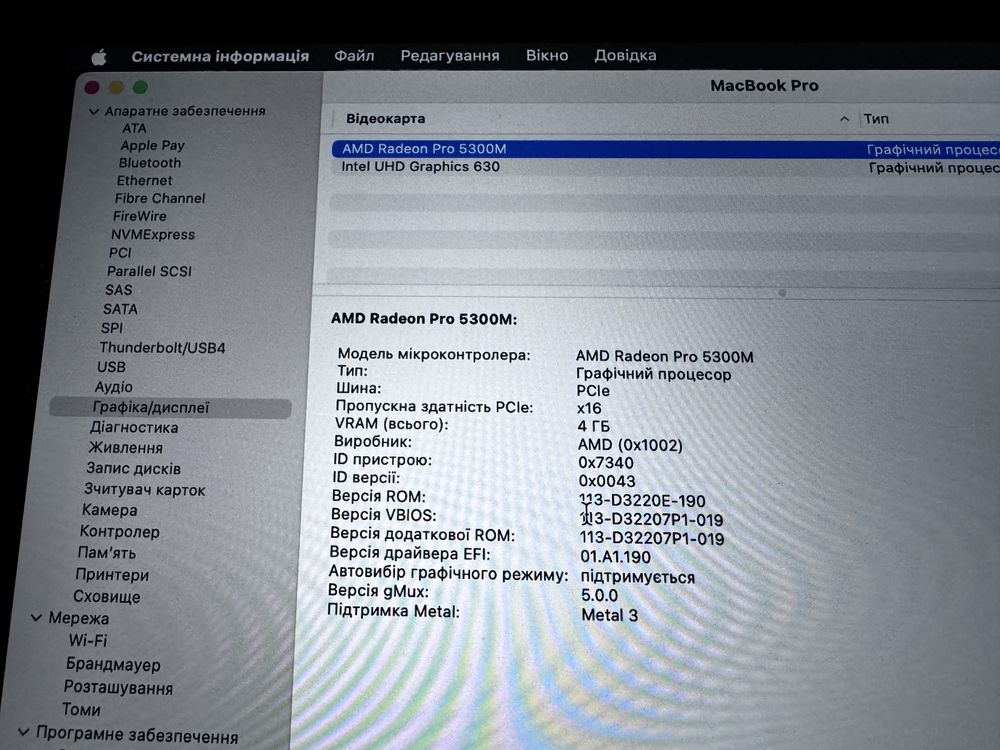Sort by the Відеокарта column arrow
The width and height of the screenshot is (1000, 750).
point(844,119)
